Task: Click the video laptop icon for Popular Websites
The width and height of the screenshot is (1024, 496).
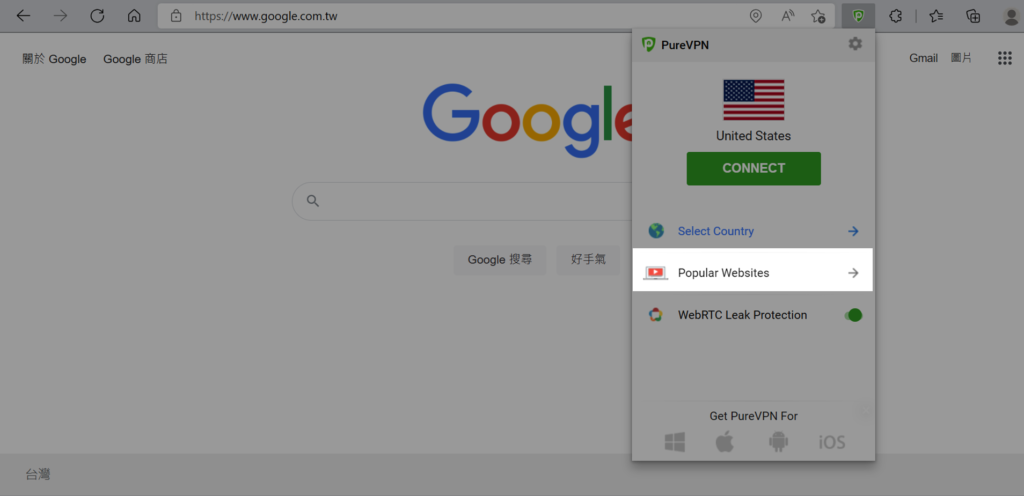Action: [x=656, y=273]
